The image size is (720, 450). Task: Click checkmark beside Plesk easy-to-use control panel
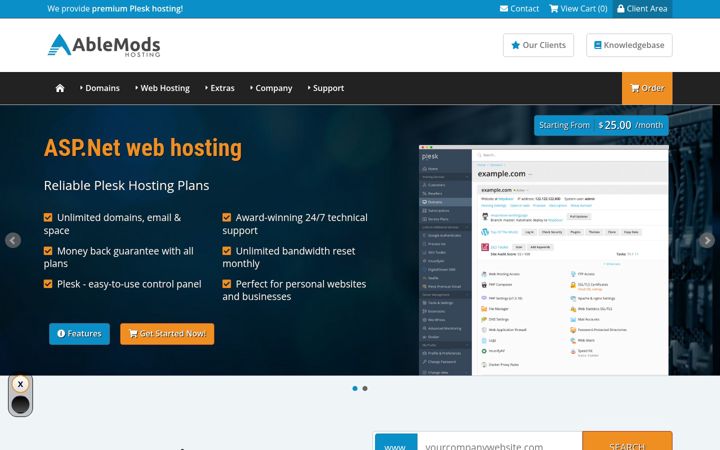[48, 284]
